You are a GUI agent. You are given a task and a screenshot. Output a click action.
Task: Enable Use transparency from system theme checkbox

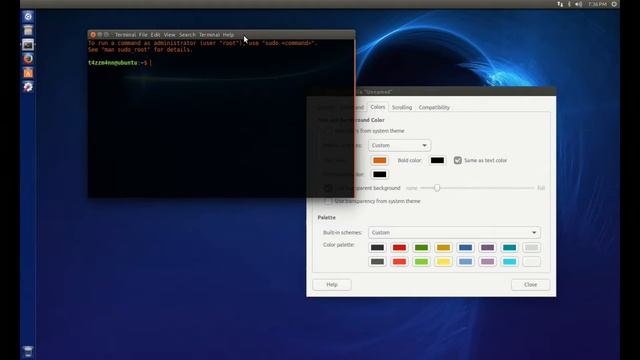[x=328, y=202]
